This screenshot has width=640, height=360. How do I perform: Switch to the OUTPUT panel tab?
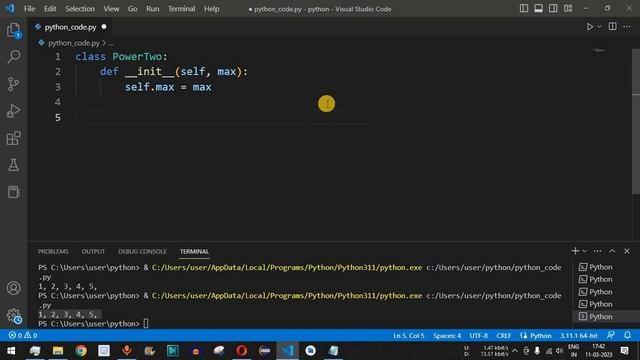[93, 251]
